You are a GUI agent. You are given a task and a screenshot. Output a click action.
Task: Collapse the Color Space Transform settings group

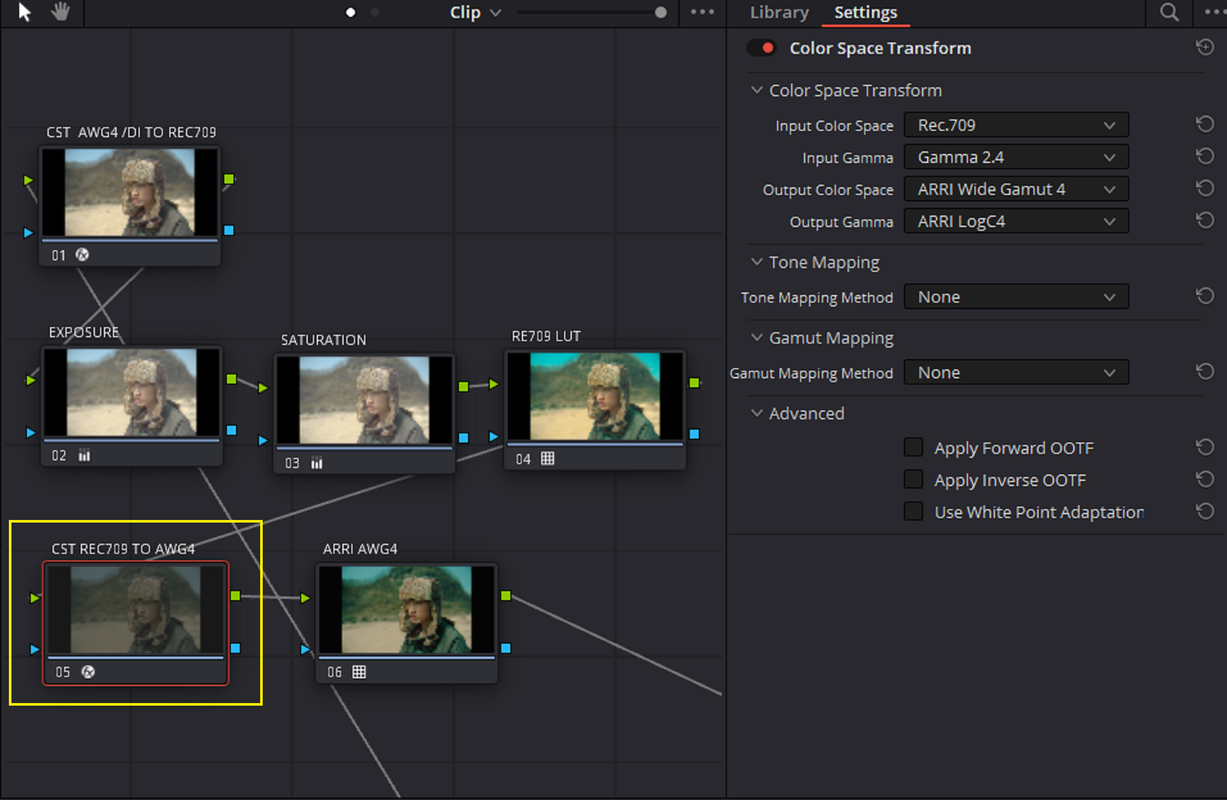click(757, 90)
